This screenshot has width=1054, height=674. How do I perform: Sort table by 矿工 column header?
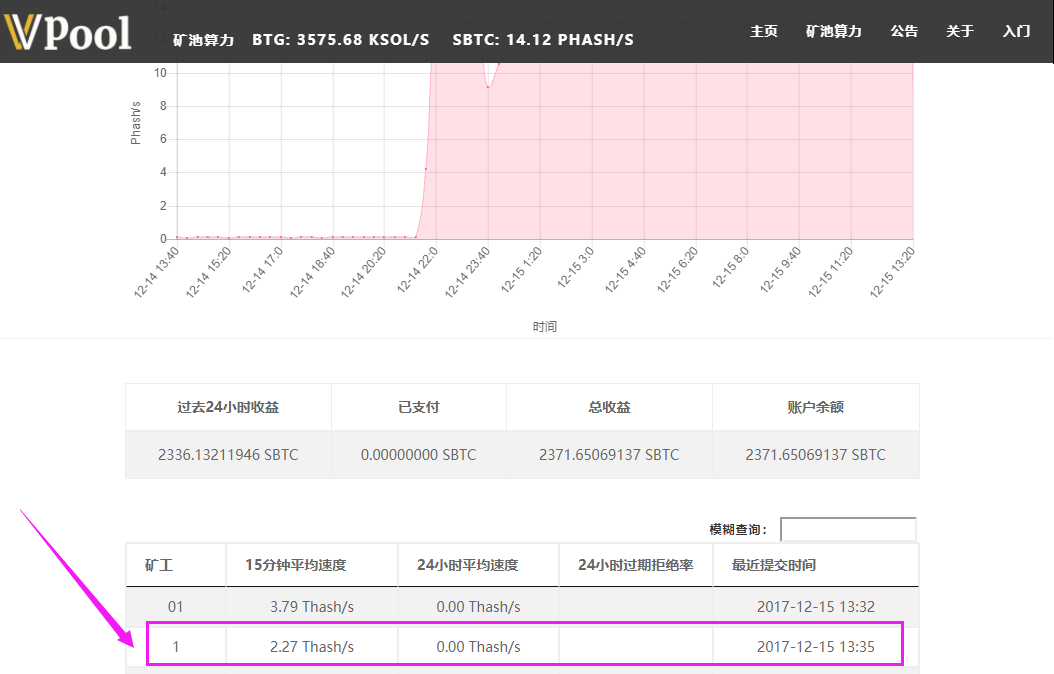click(x=160, y=565)
